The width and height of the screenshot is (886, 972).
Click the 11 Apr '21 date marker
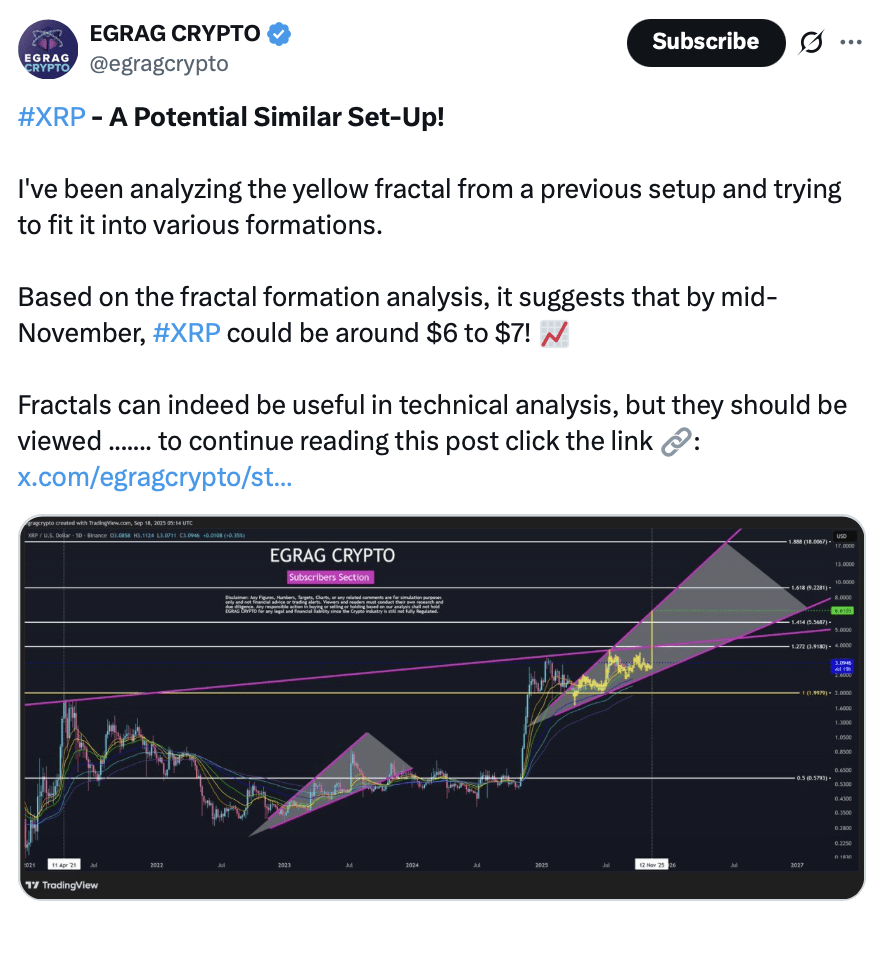click(63, 862)
